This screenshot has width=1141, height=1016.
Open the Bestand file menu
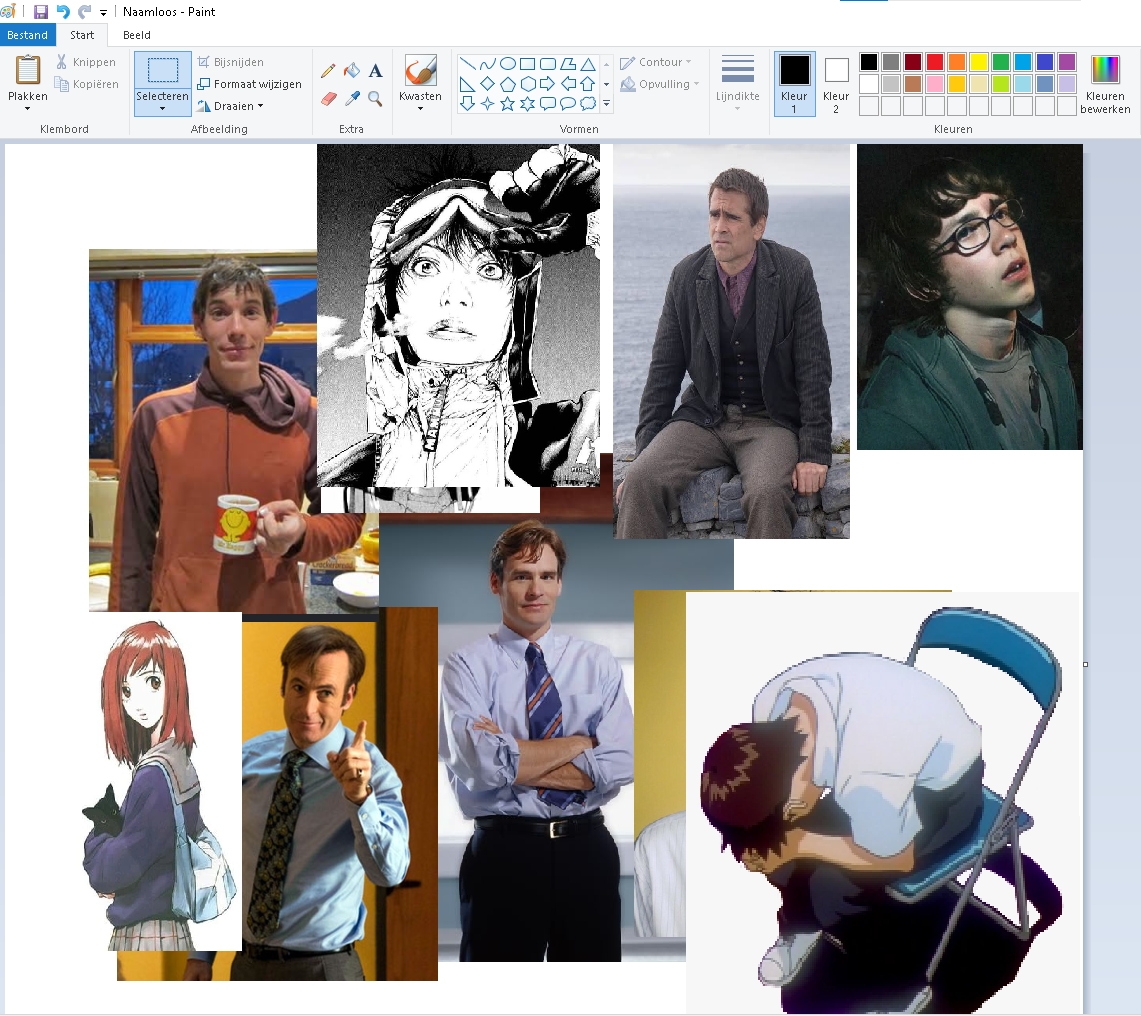(x=28, y=35)
